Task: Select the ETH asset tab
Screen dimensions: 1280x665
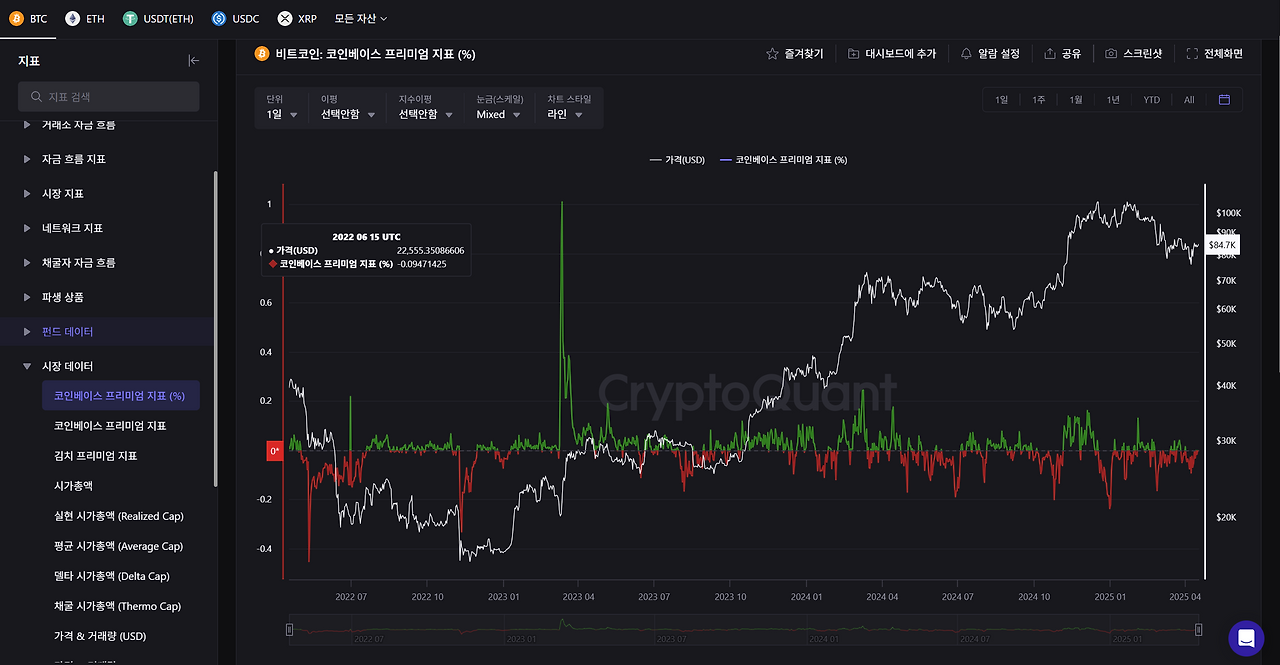Action: coord(85,18)
